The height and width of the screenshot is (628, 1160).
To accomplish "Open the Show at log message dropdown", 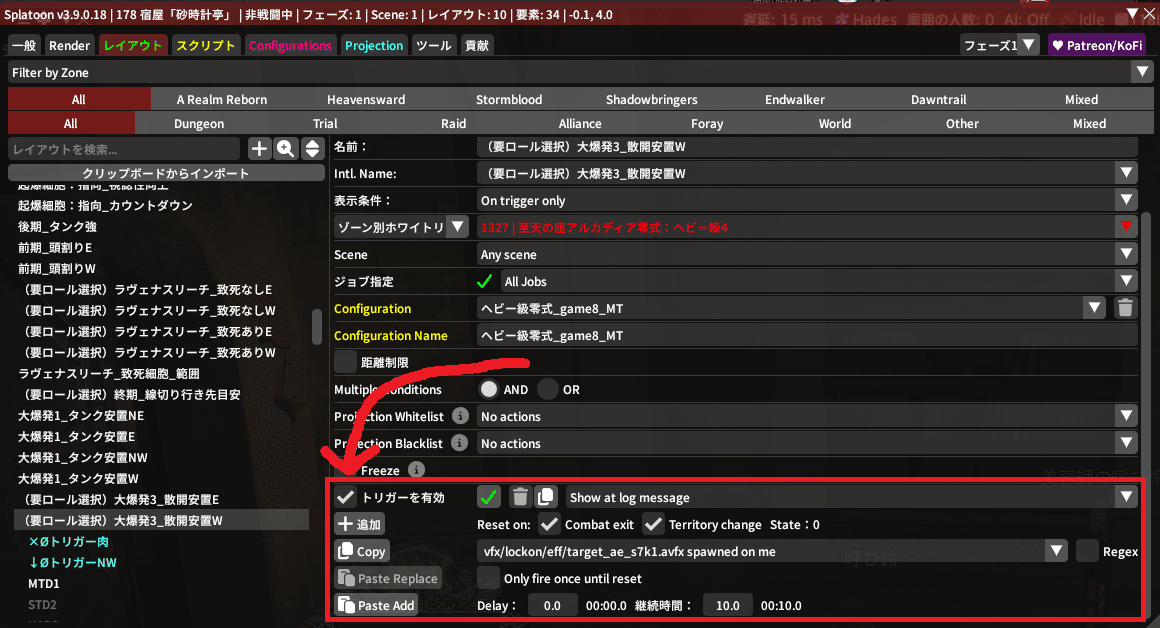I will 851,497.
